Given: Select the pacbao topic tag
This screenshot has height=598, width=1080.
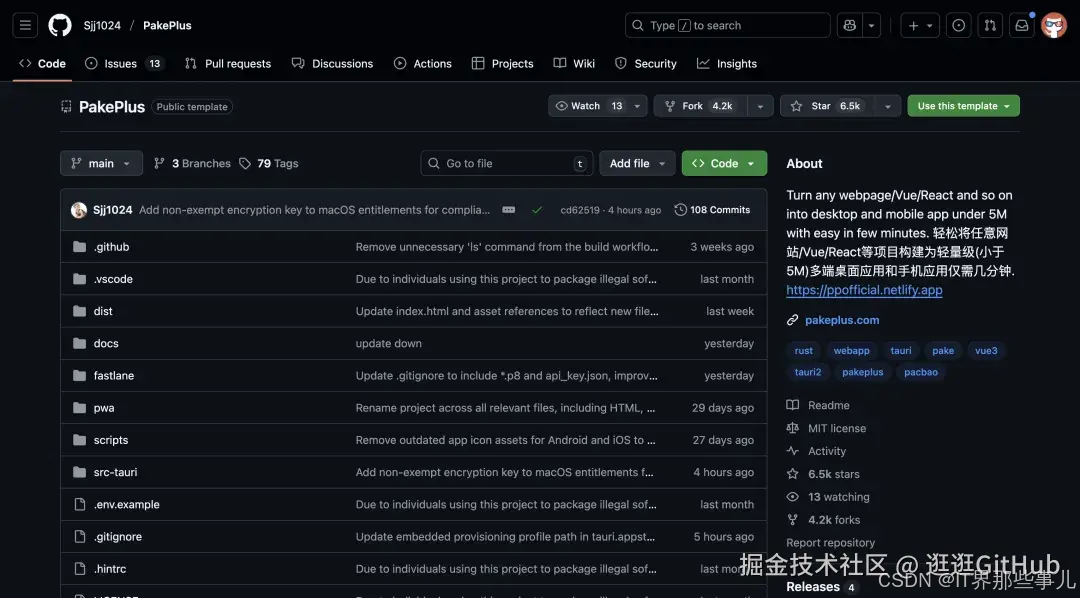Looking at the screenshot, I should tap(921, 372).
